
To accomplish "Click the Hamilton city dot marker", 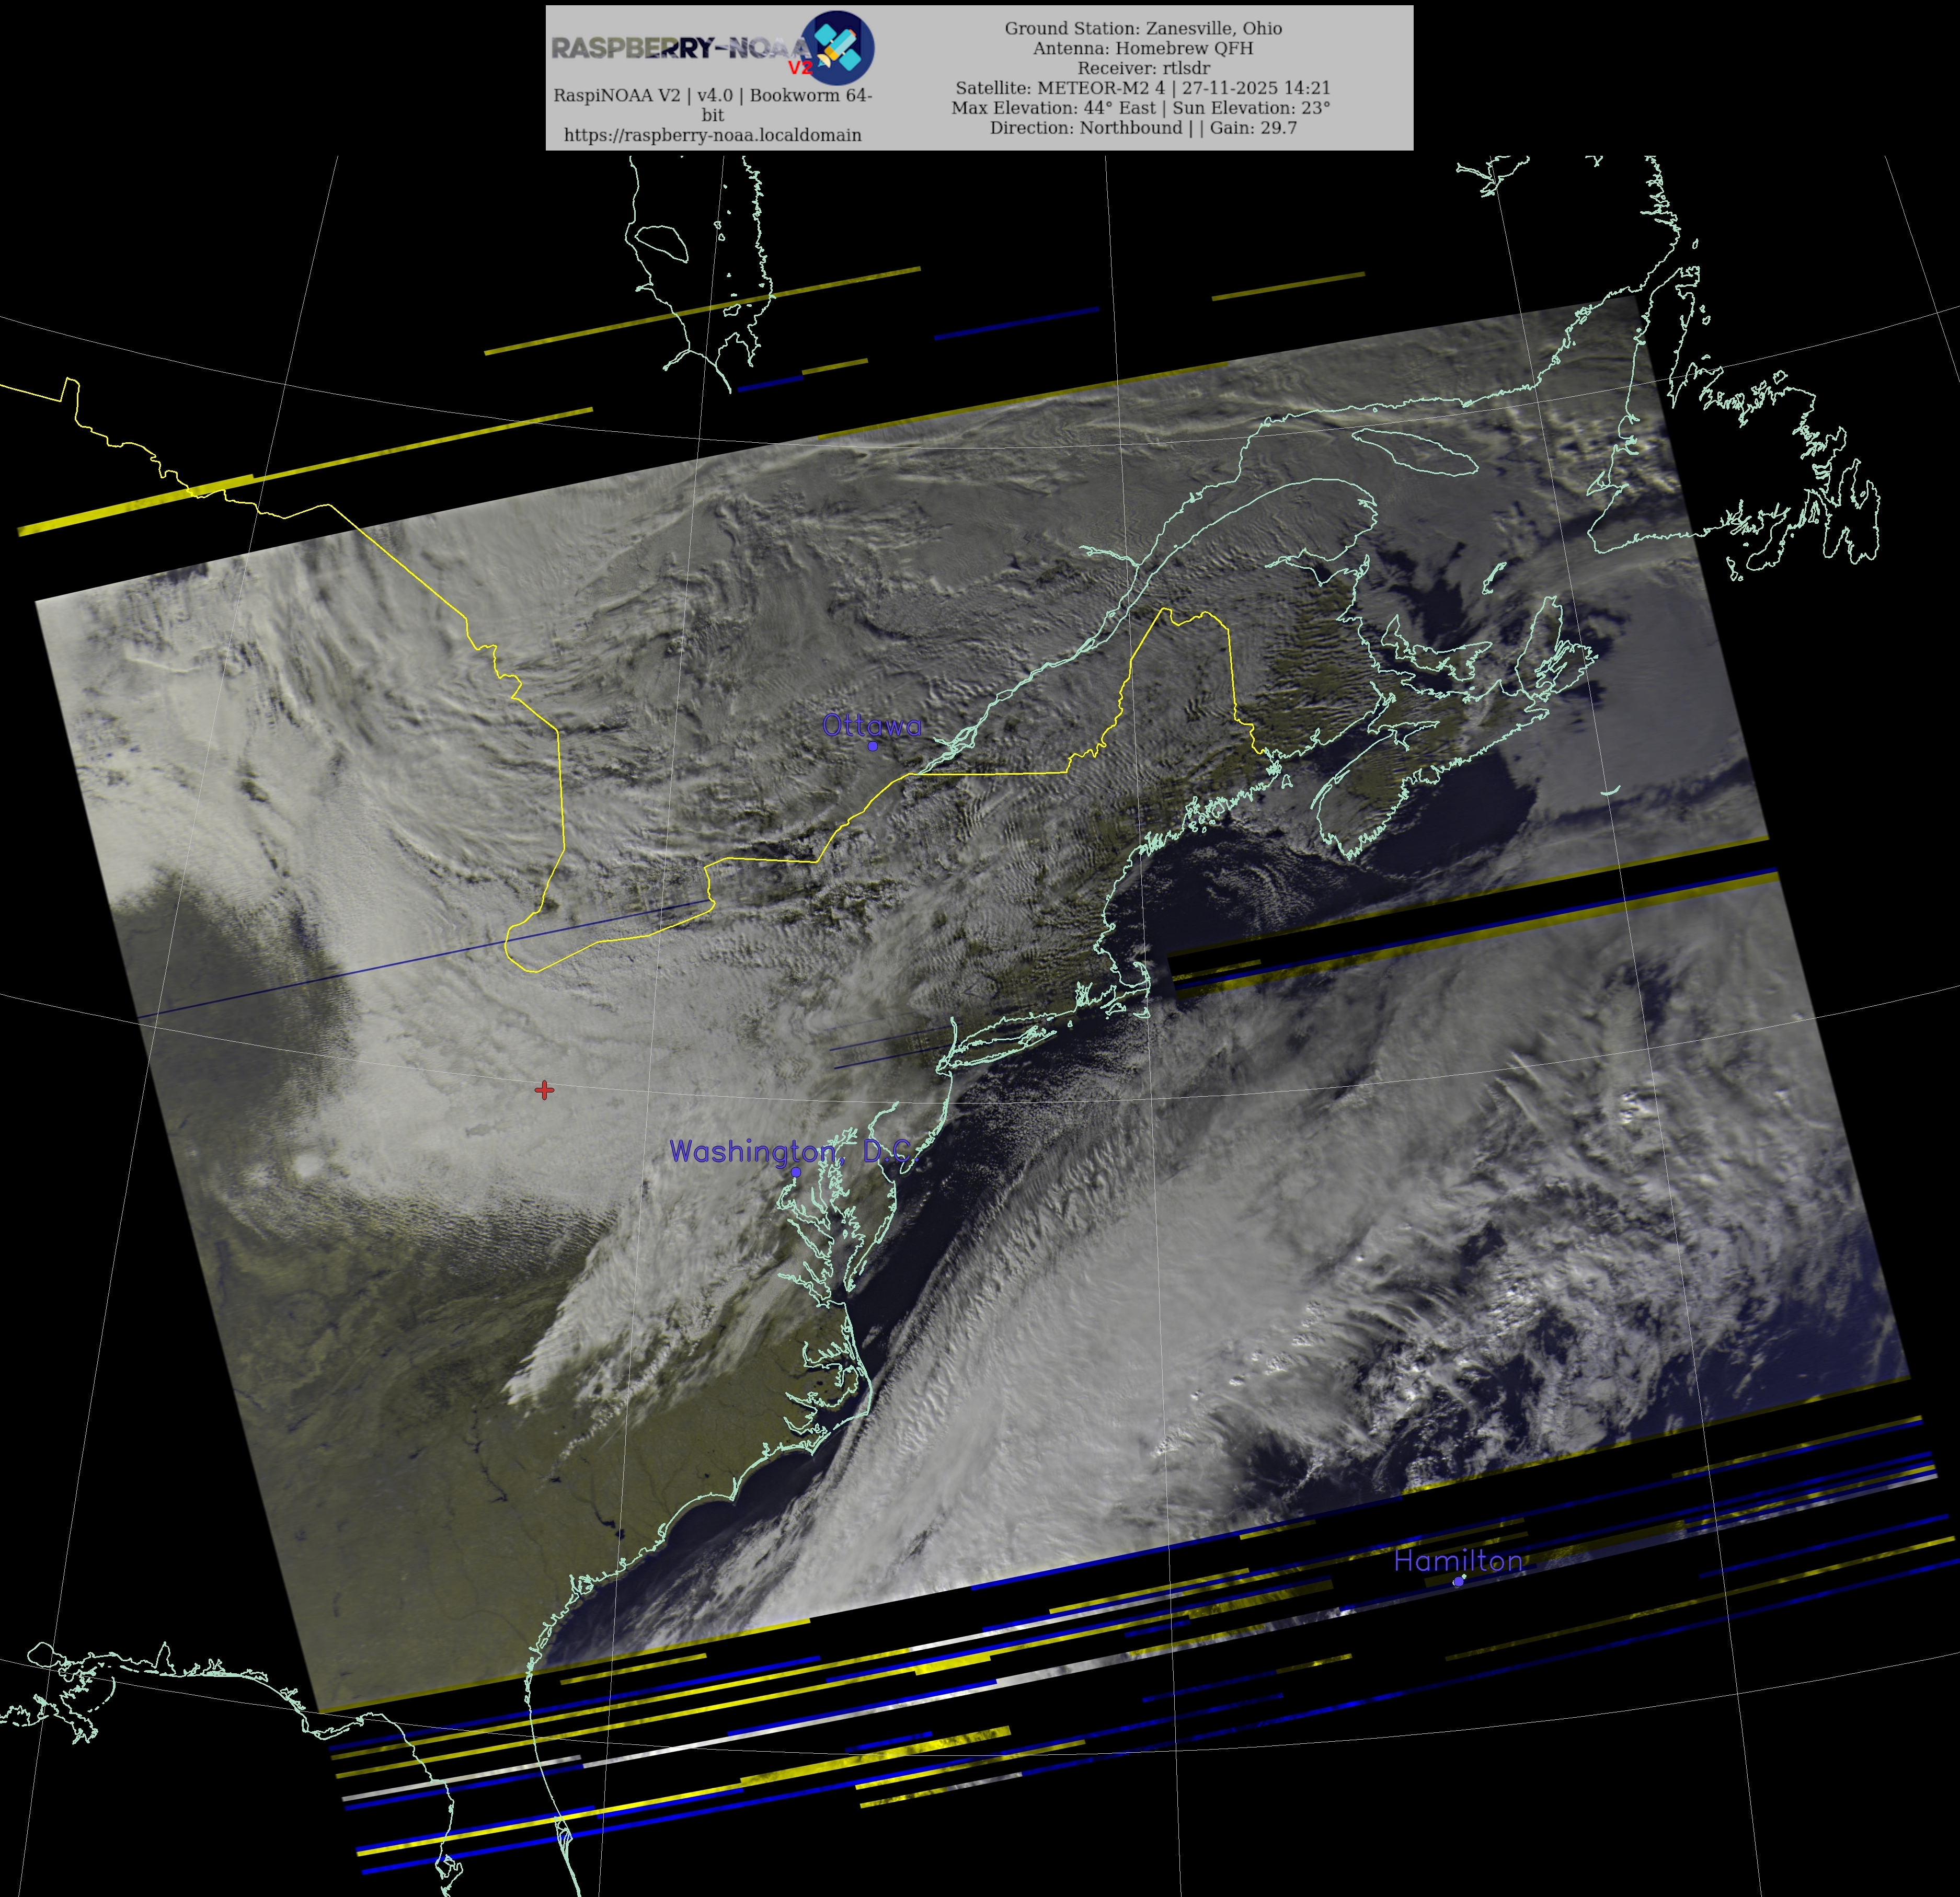I will click(1459, 1581).
